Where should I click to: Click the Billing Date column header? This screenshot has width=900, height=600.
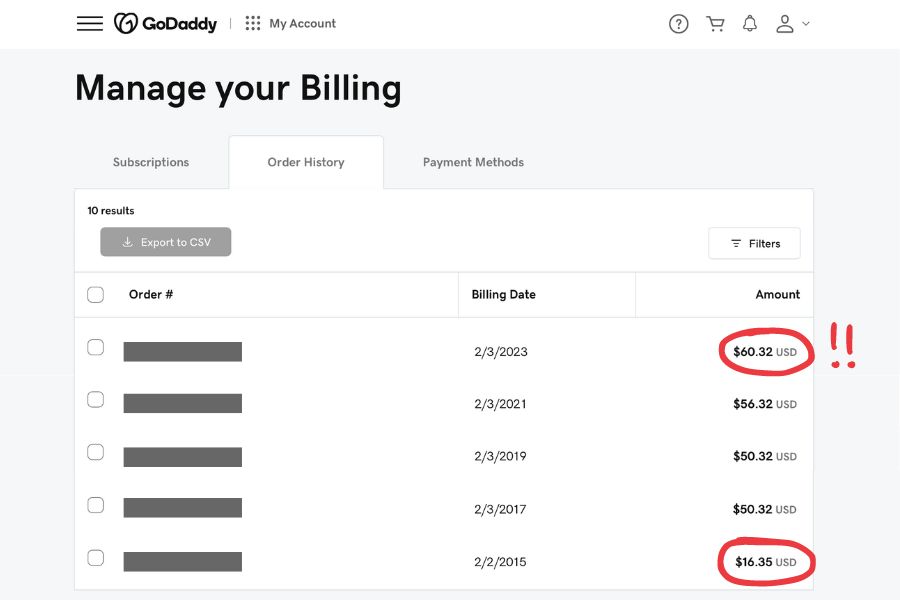click(504, 295)
